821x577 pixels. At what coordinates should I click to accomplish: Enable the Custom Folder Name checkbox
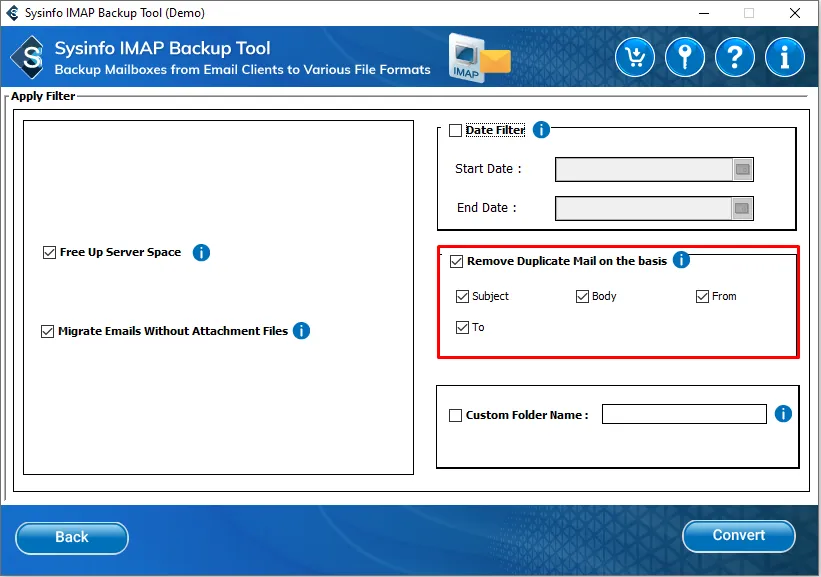(456, 415)
